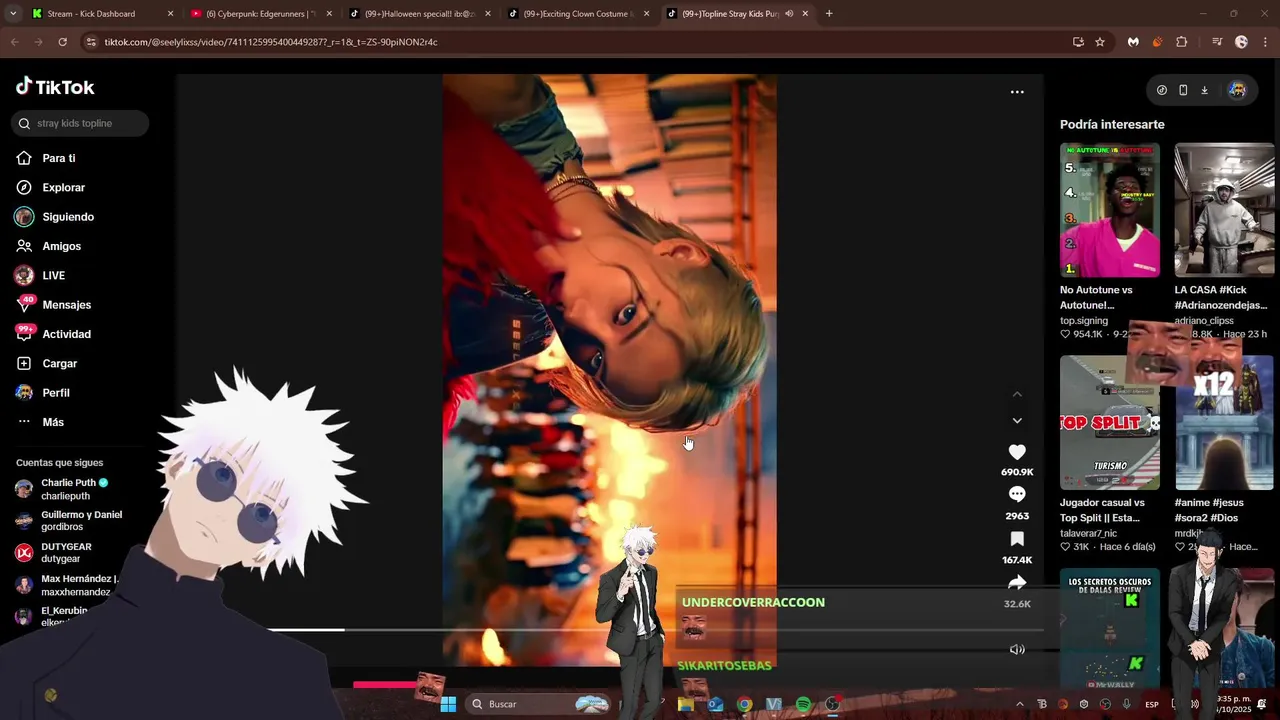The width and height of the screenshot is (1280, 720).
Task: Open the No Autotune vs Autotune video
Action: point(1110,210)
